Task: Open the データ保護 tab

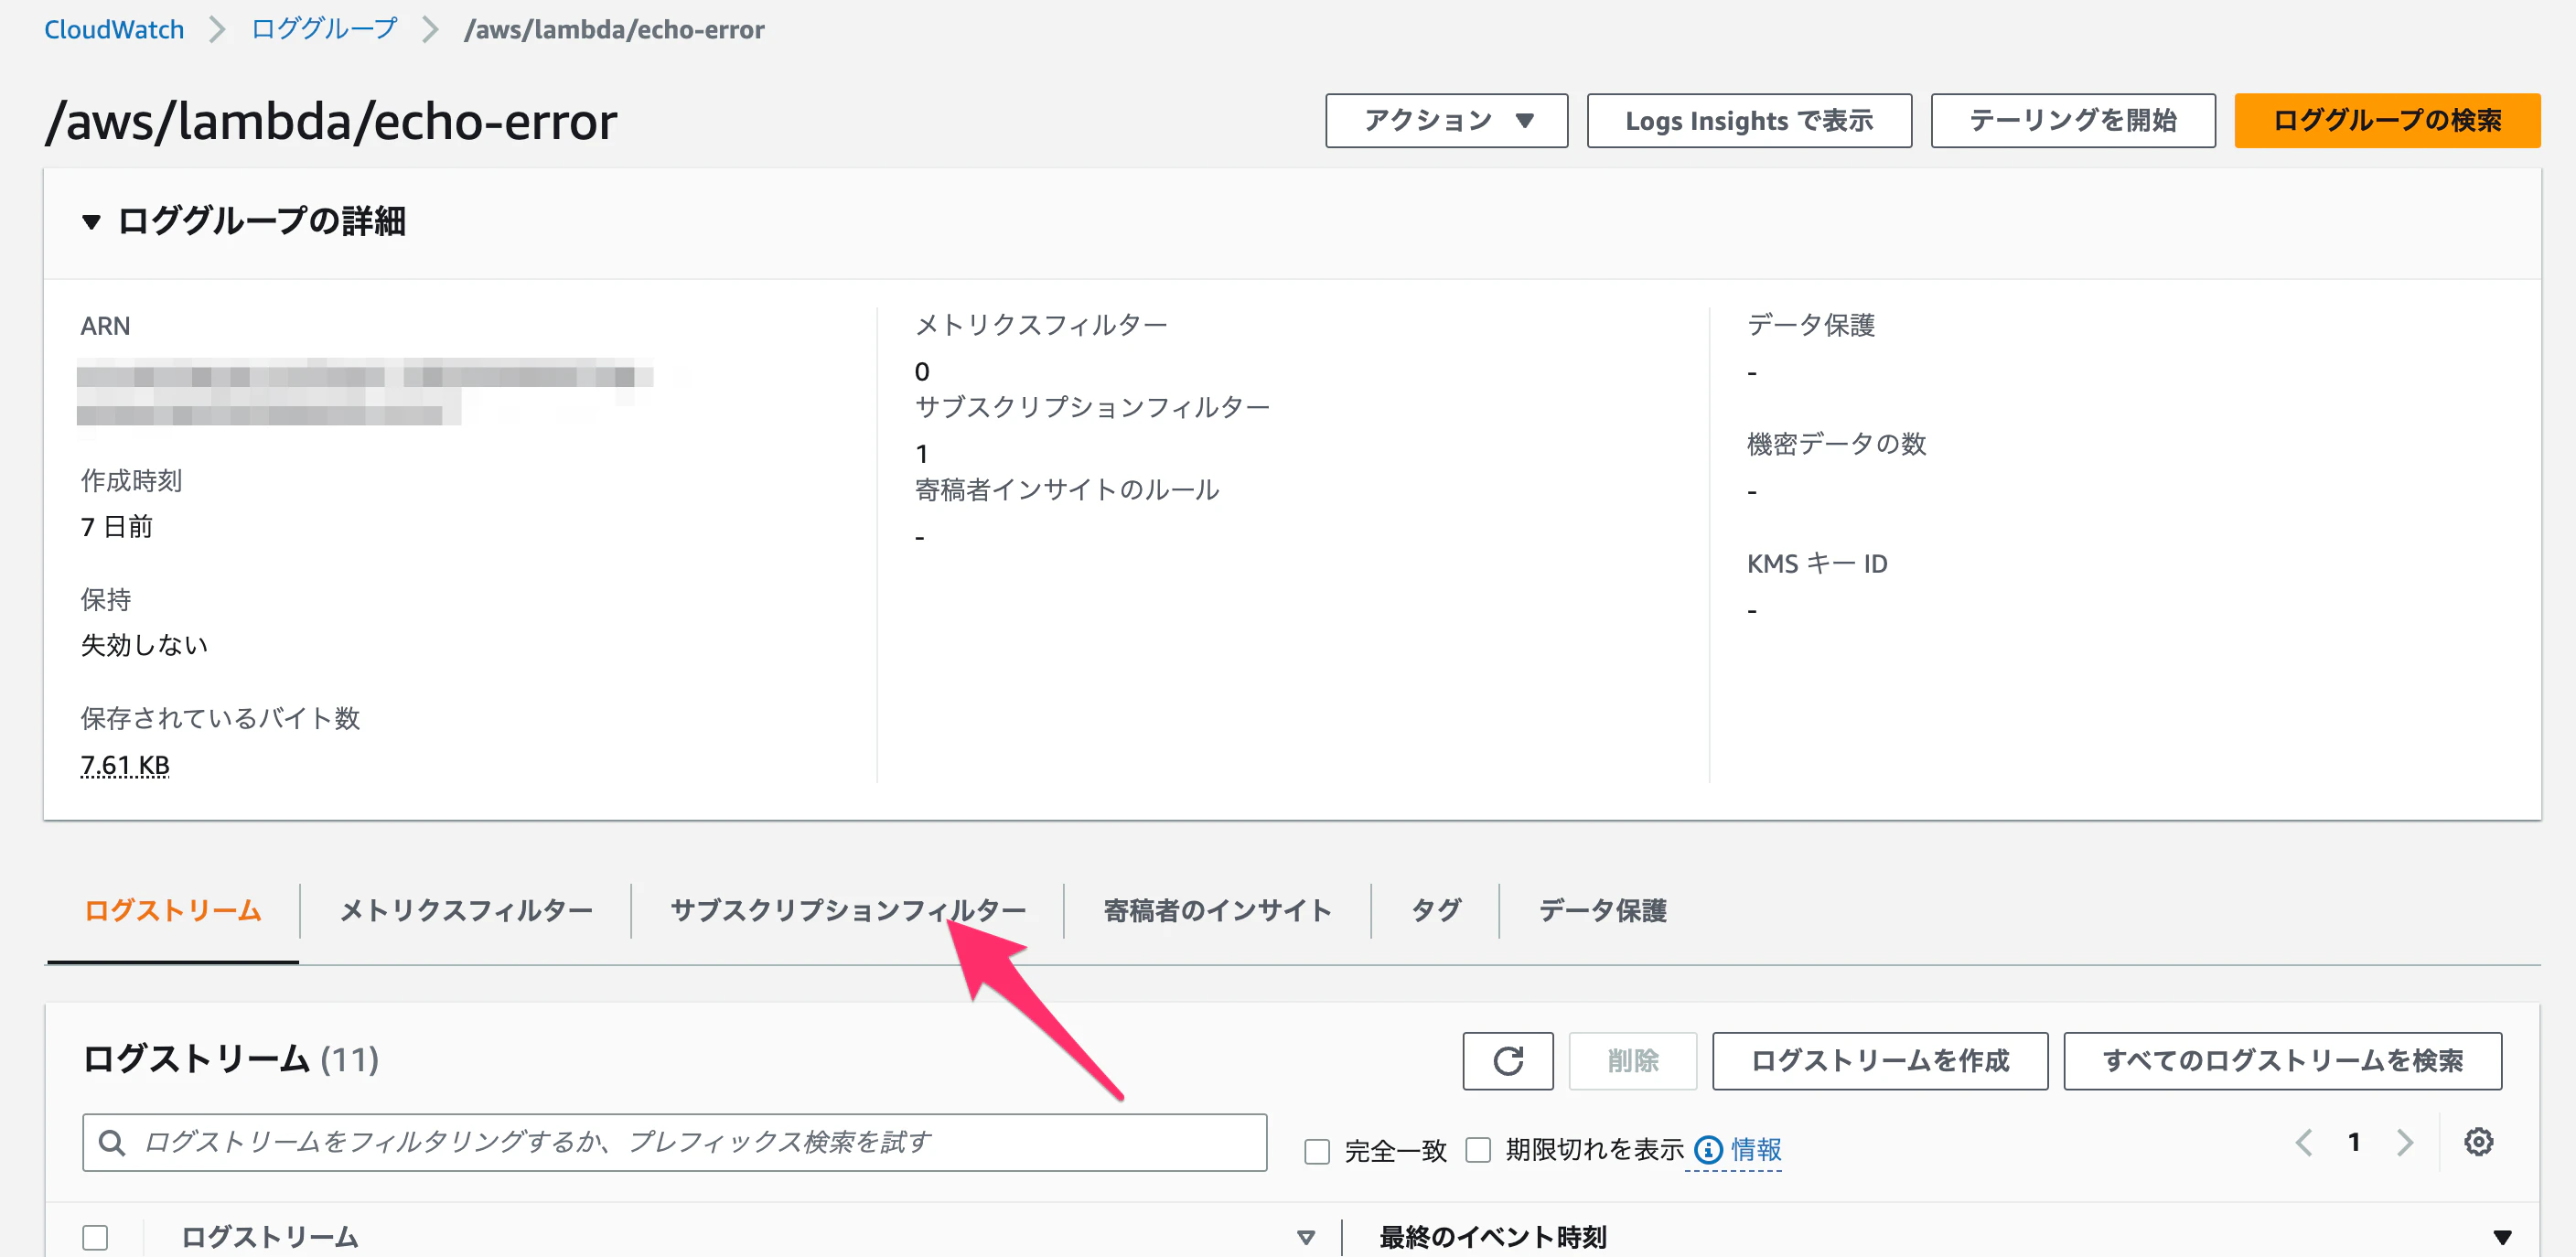Action: click(x=1602, y=911)
